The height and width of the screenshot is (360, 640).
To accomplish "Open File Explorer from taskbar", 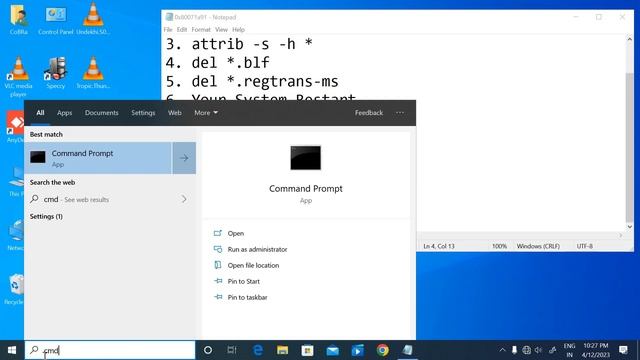I will (282, 350).
